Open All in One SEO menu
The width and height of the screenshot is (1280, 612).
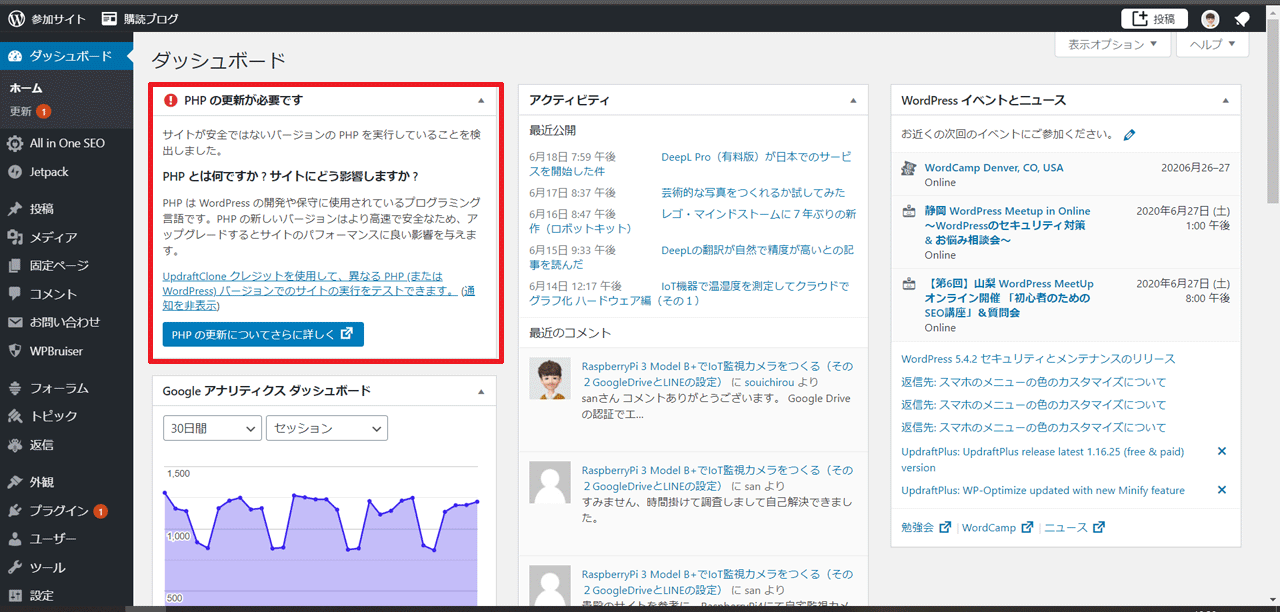pyautogui.click(x=66, y=143)
